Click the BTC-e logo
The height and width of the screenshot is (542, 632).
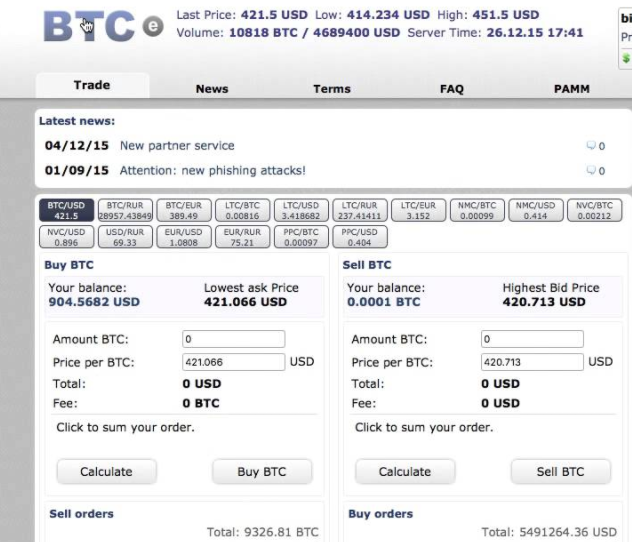pyautogui.click(x=103, y=28)
